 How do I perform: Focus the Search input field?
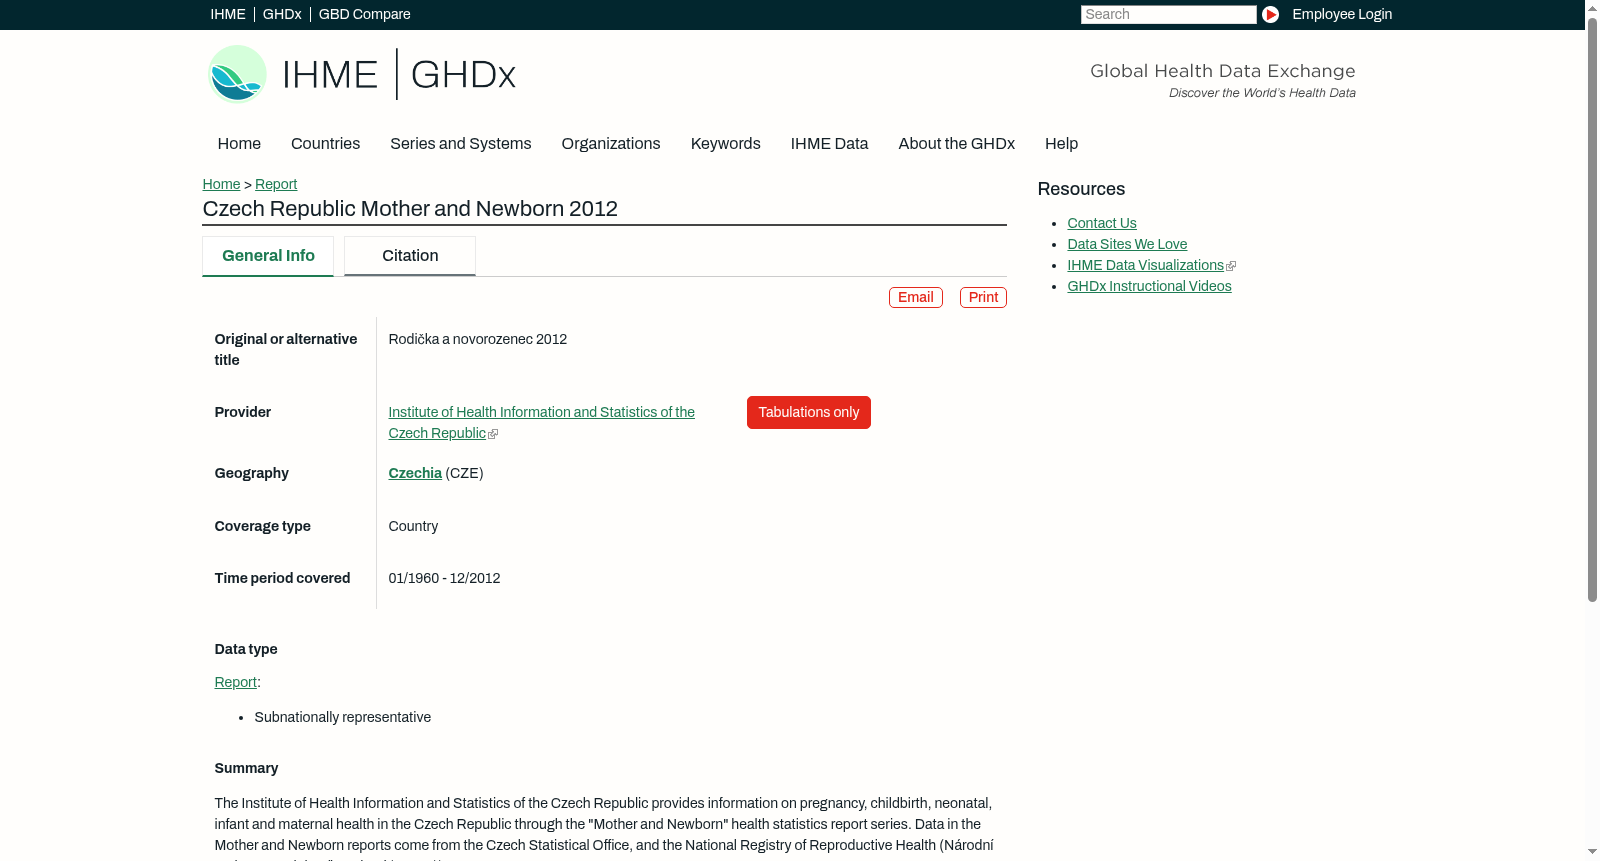click(1168, 14)
